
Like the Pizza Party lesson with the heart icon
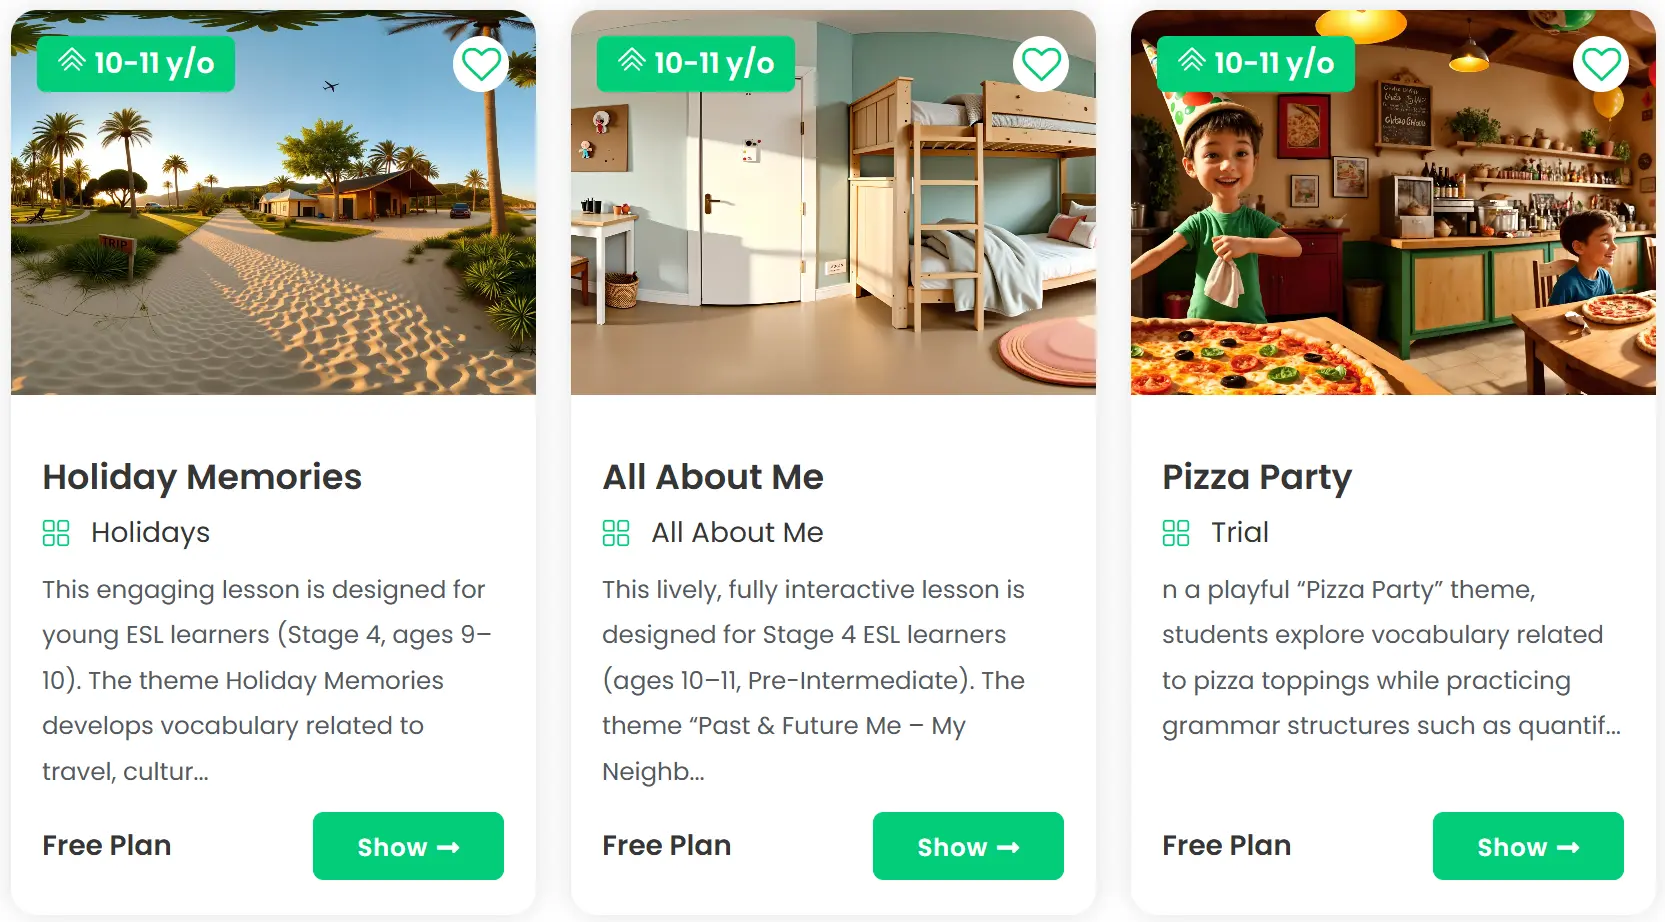tap(1601, 64)
